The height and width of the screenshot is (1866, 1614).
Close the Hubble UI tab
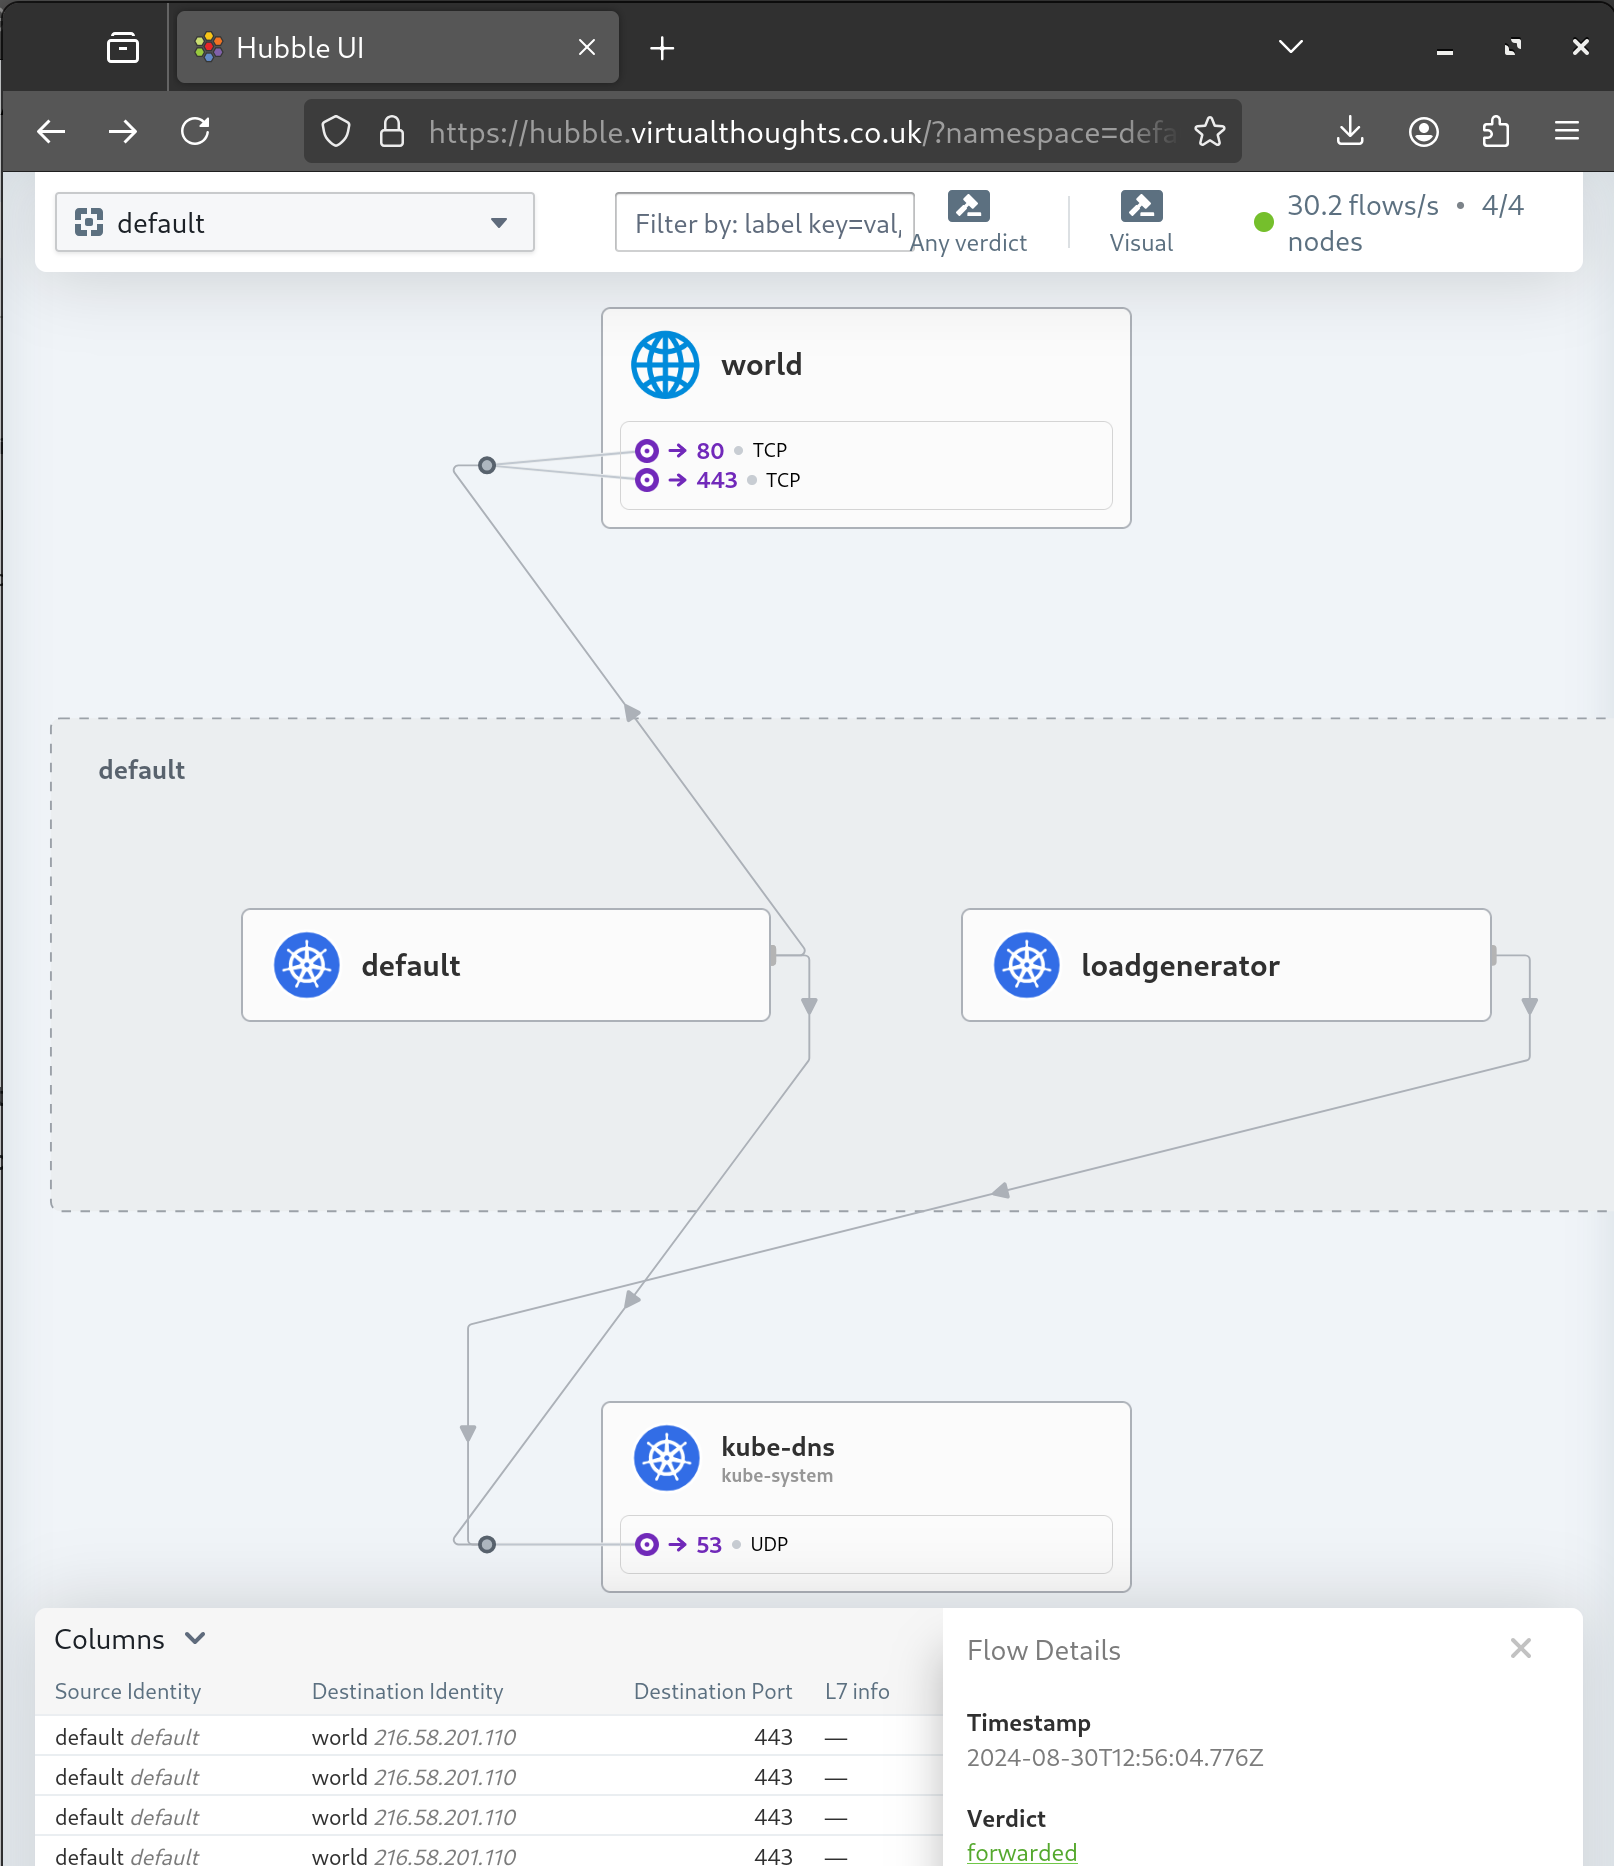587,47
